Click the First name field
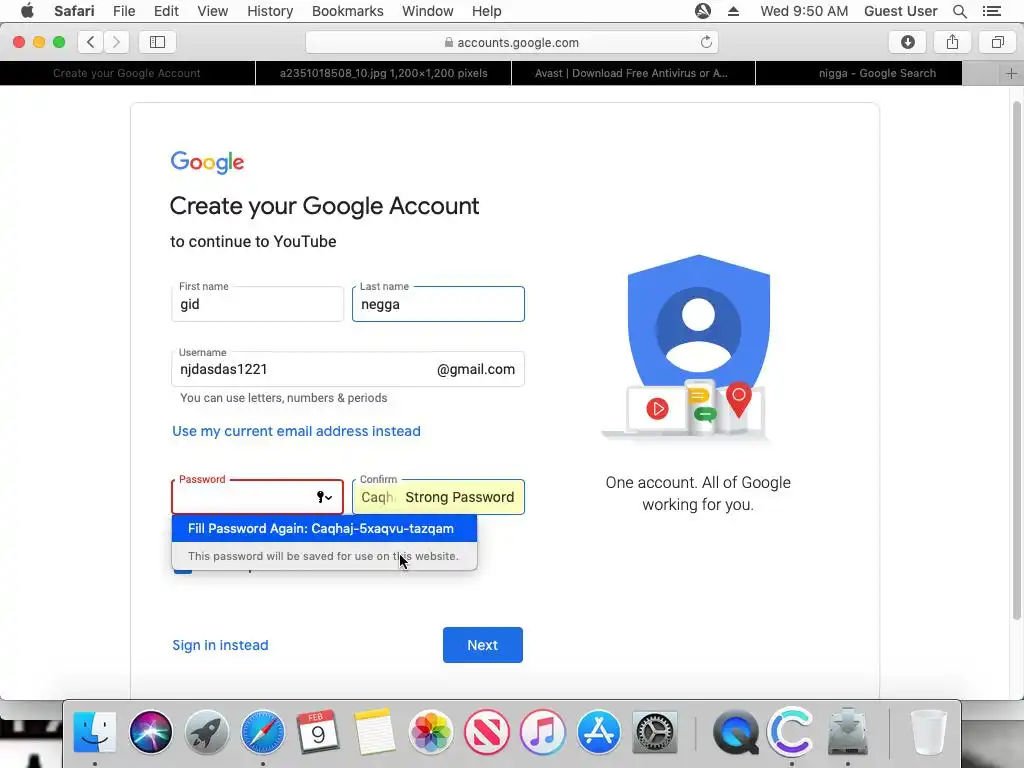This screenshot has height=768, width=1024. tap(257, 304)
